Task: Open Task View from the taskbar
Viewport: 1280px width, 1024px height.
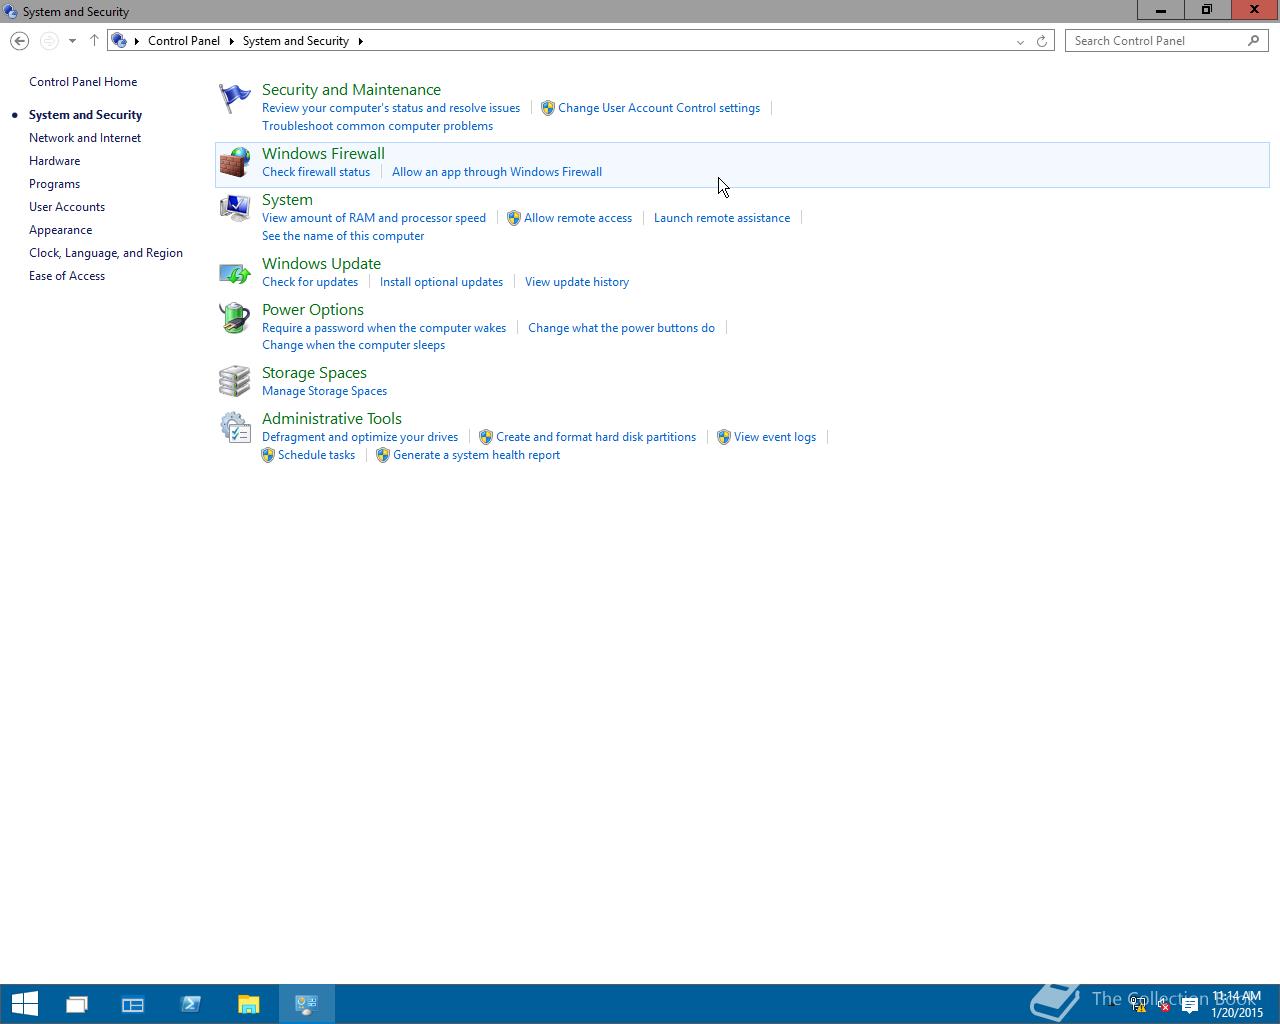Action: pyautogui.click(x=77, y=1004)
